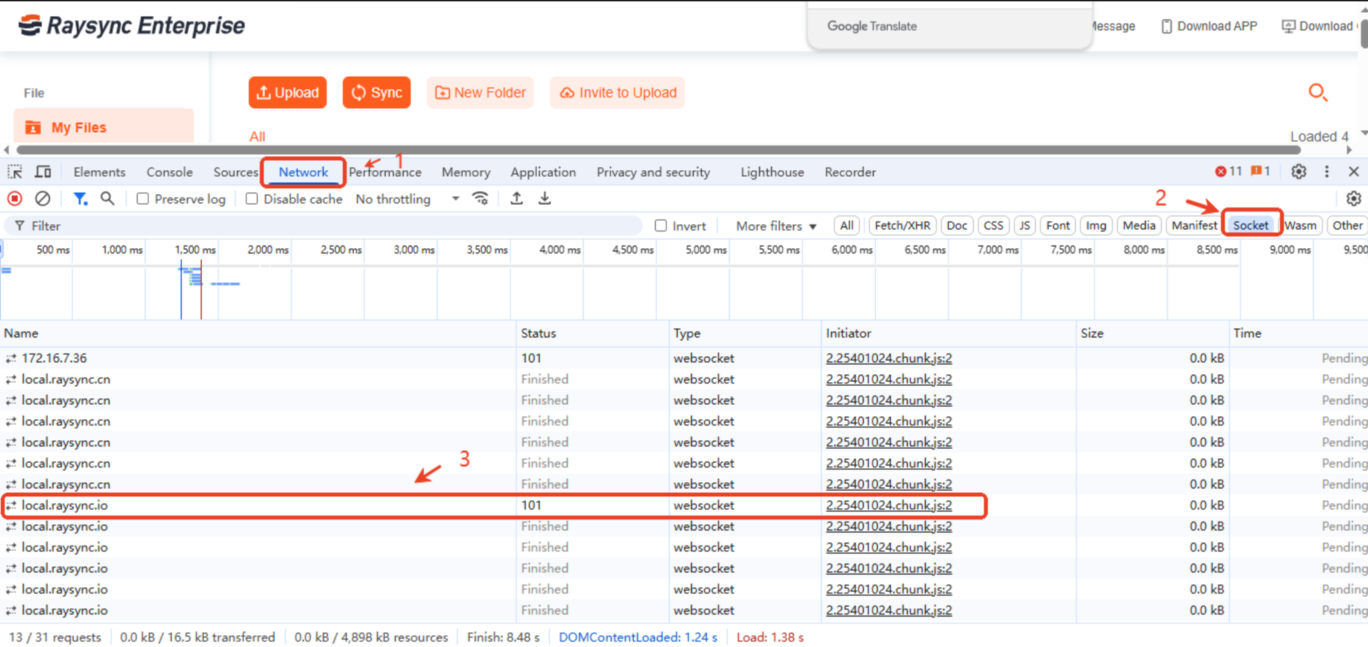Open network conditions wifi icon
Image resolution: width=1368 pixels, height=647 pixels.
[481, 198]
